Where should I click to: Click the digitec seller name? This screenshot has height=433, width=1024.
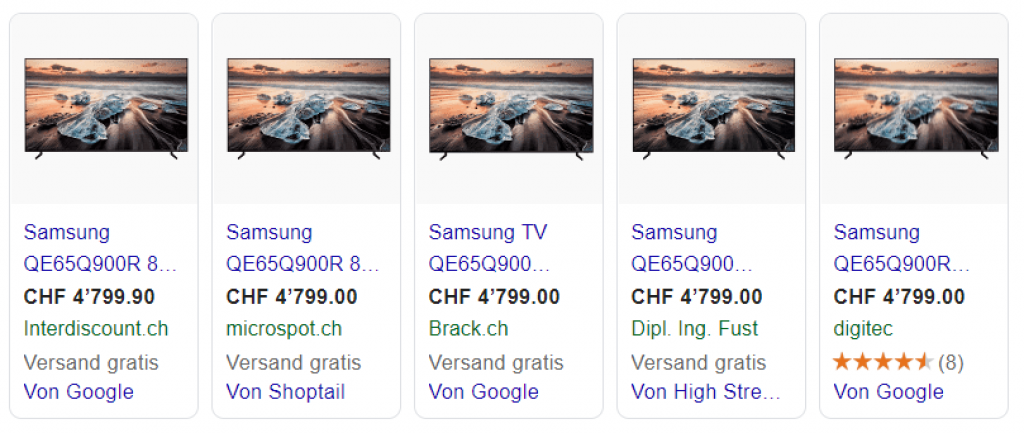(x=863, y=328)
